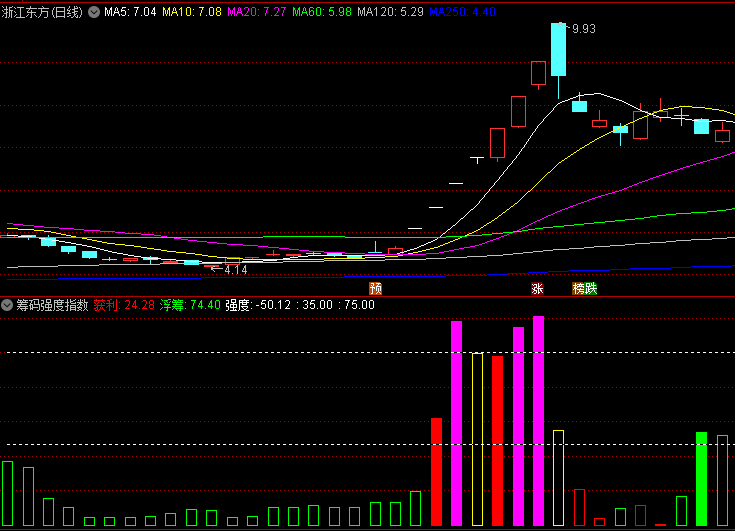Click the 浮筹: 74.40 value
The image size is (735, 531).
pos(190,306)
